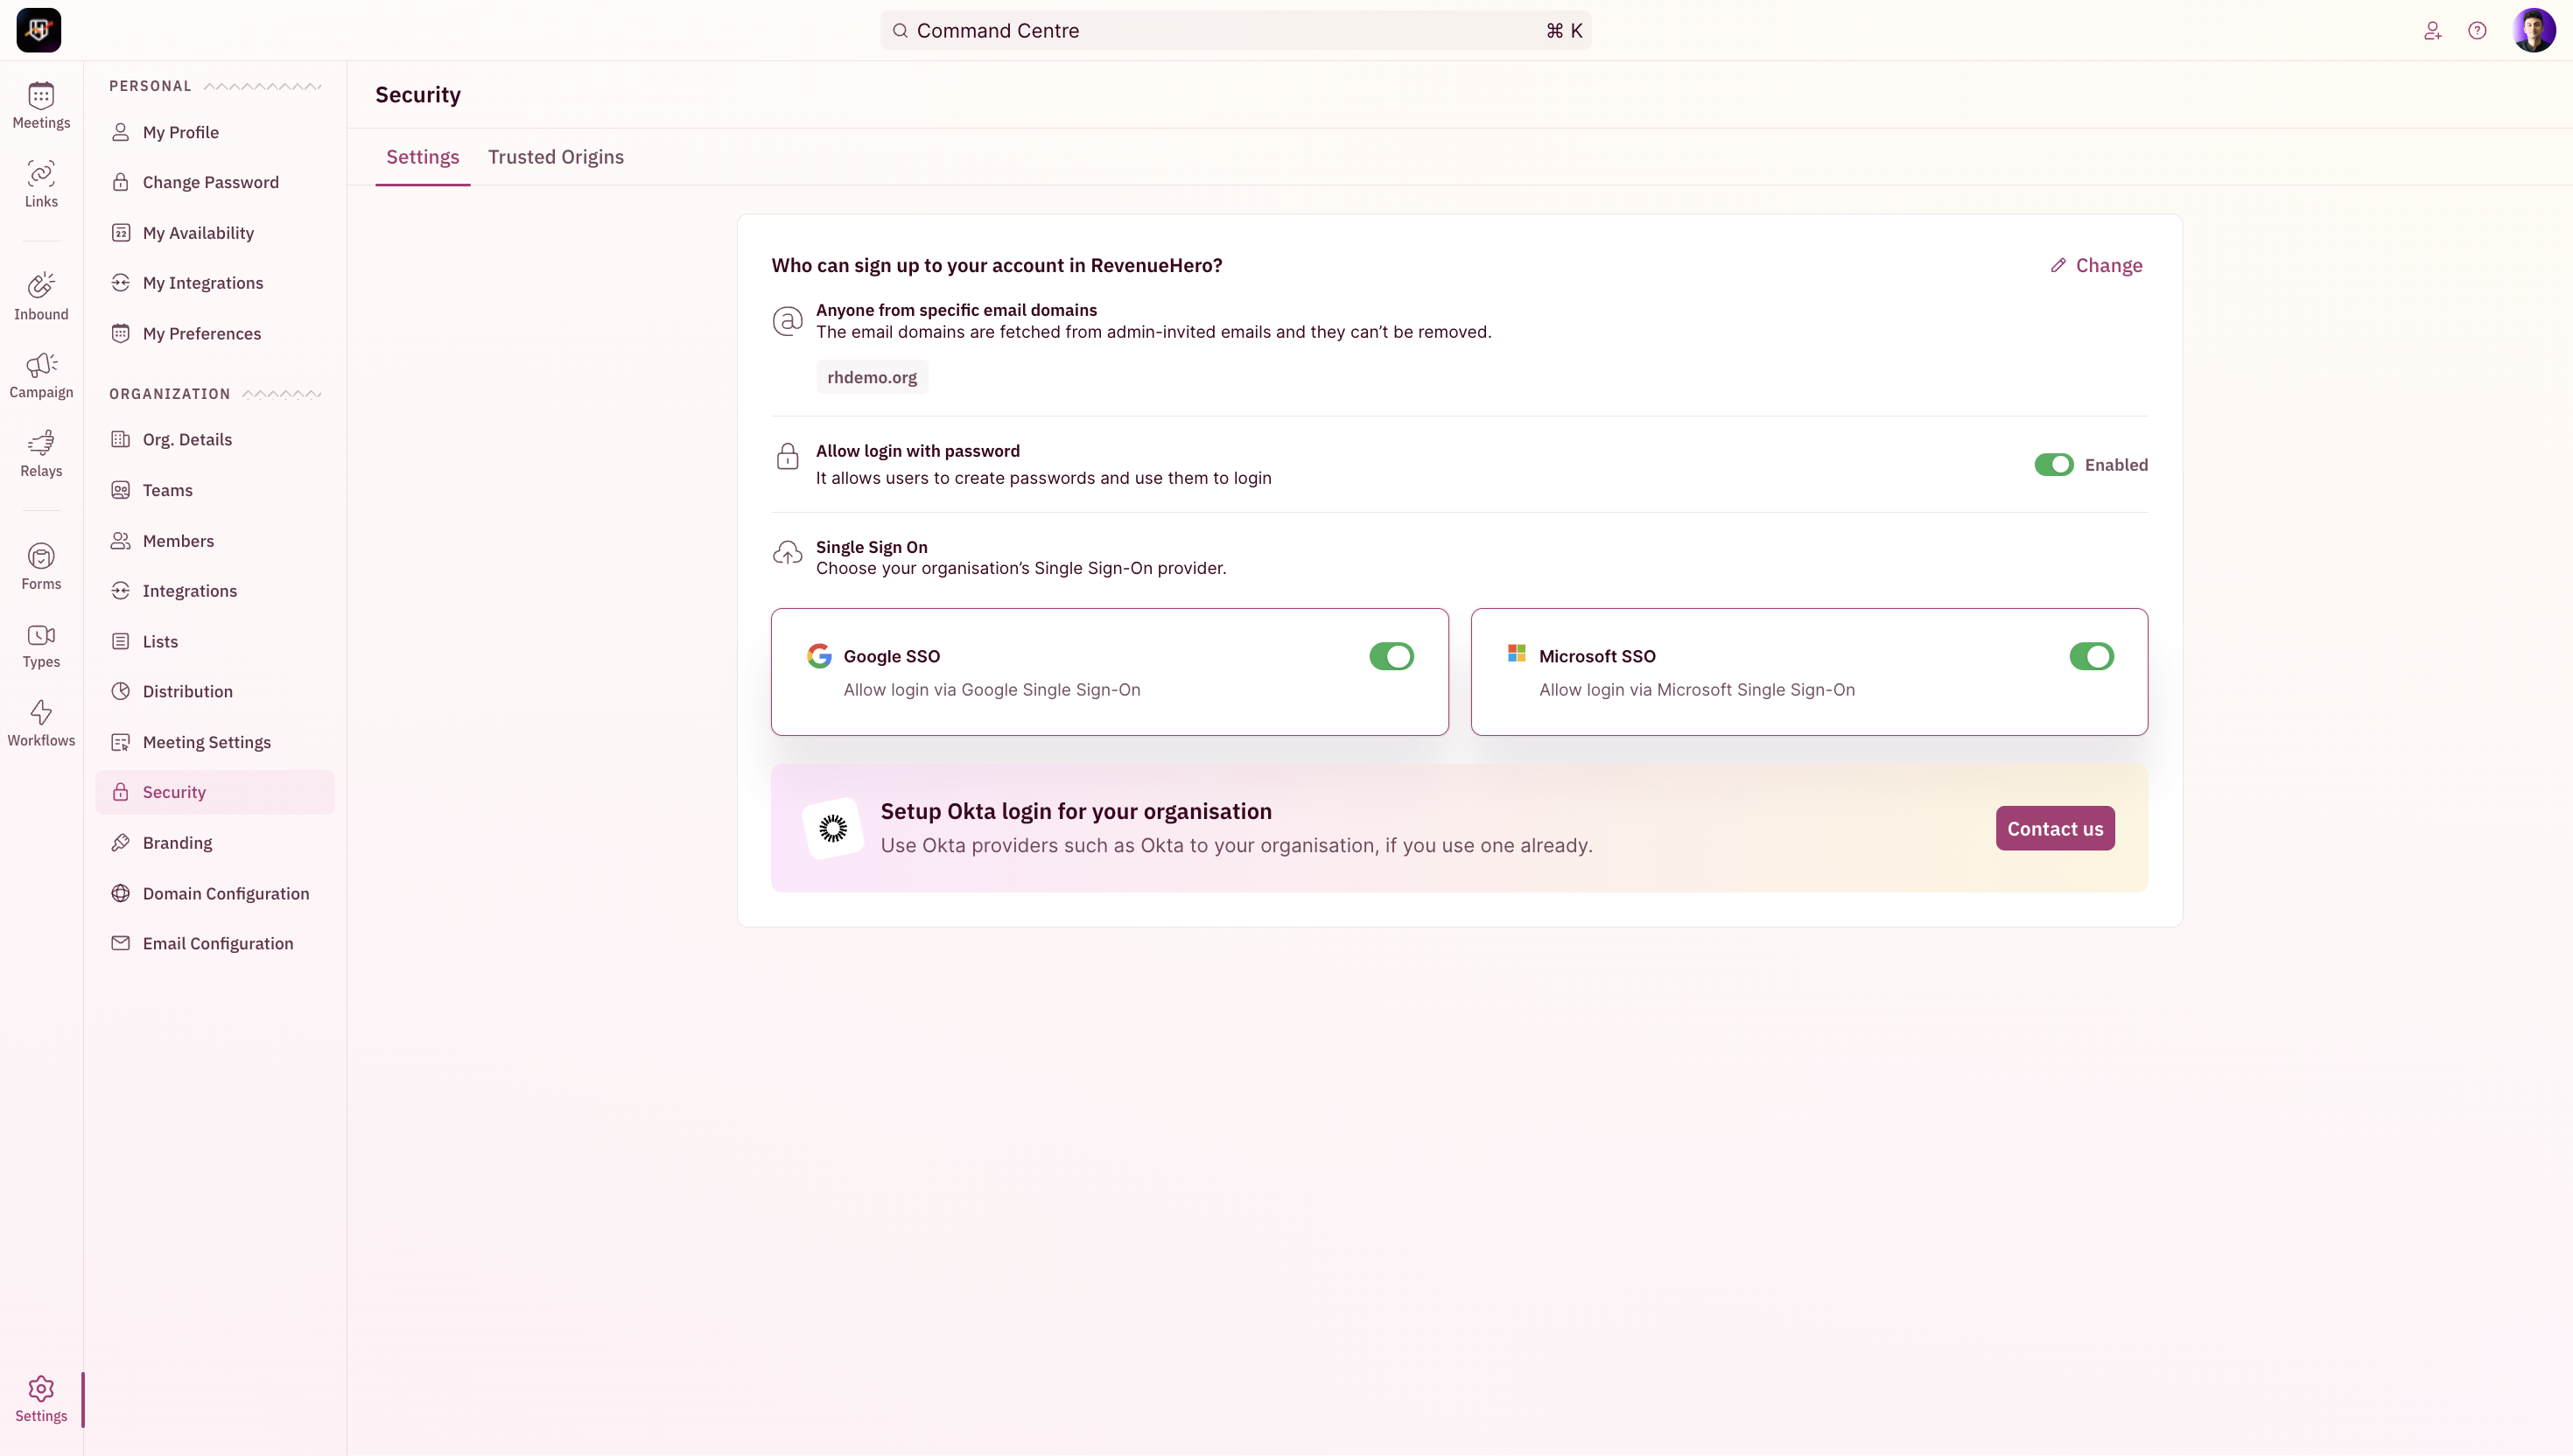Open Distribution settings
The image size is (2573, 1456).
[215, 692]
